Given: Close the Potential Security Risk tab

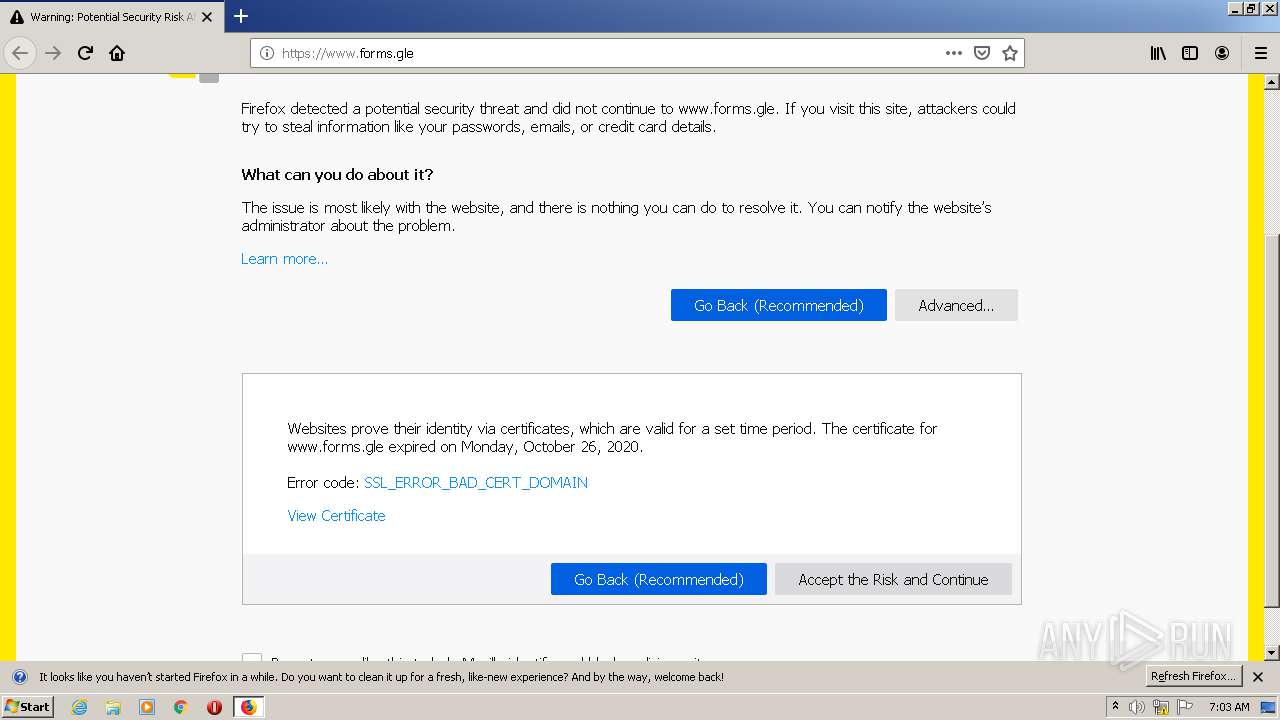Looking at the screenshot, I should 206,17.
